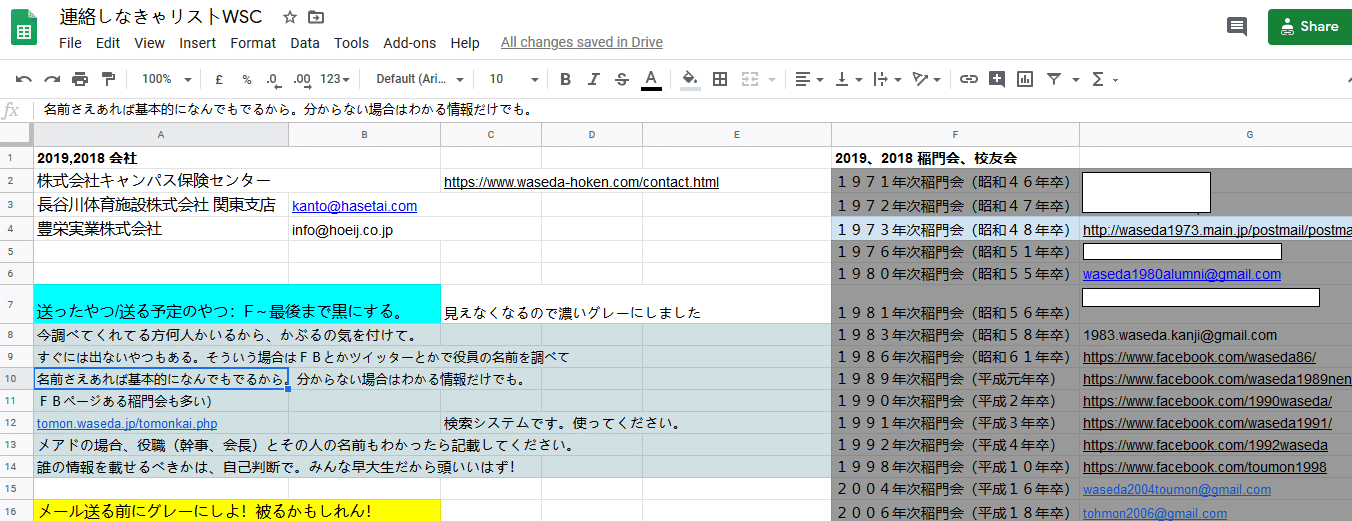The height and width of the screenshot is (521, 1352).
Task: Star this spreadsheet
Action: click(290, 17)
